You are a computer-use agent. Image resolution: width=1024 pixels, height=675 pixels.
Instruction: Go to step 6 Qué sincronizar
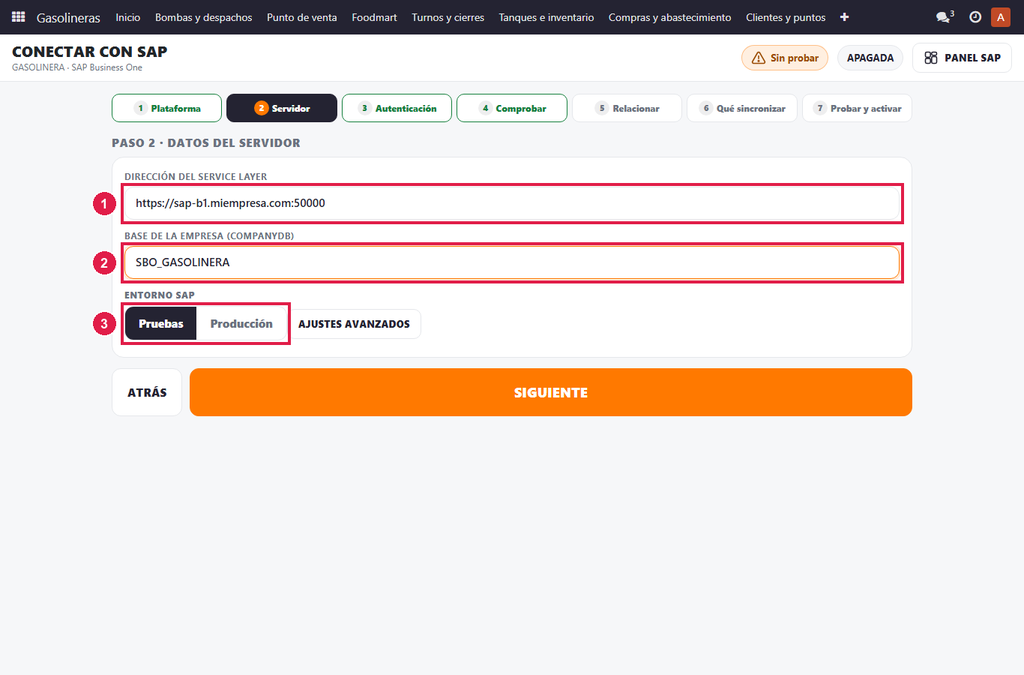coord(742,108)
